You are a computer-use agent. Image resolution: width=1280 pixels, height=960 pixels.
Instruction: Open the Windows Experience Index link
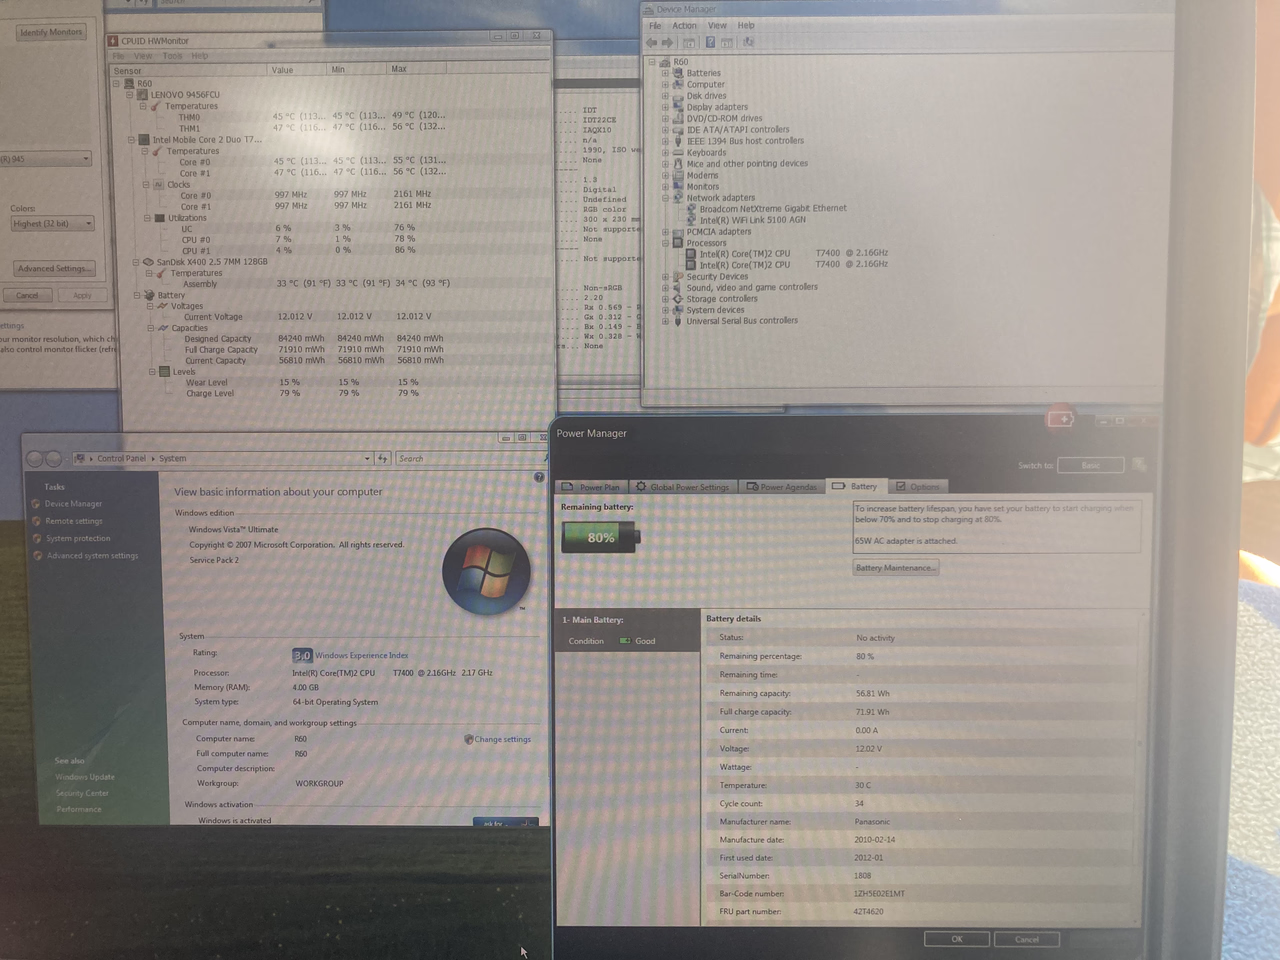(362, 656)
